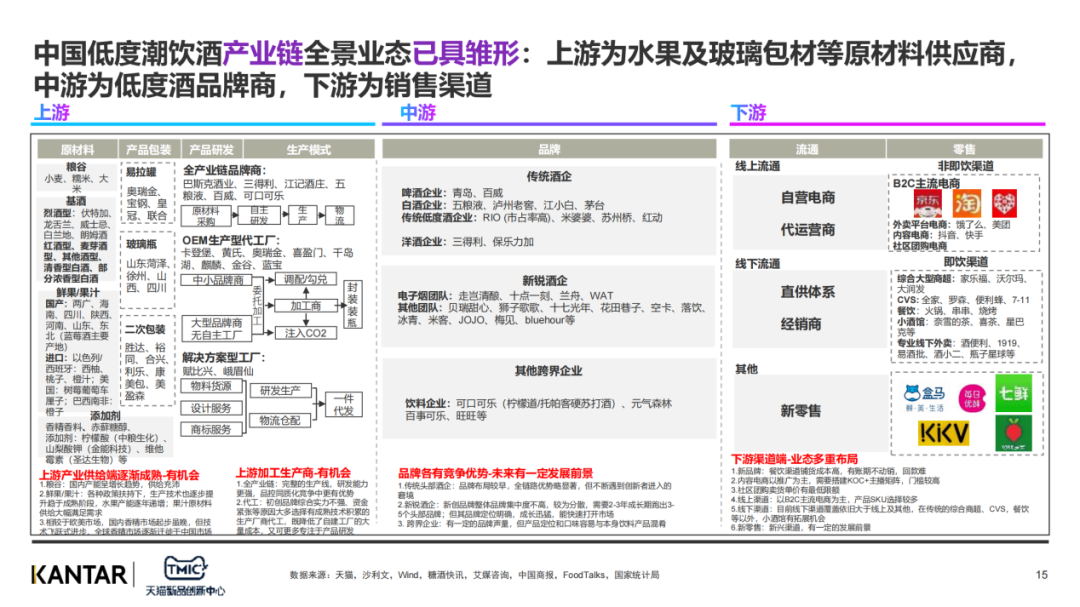This screenshot has width=1080, height=607.
Task: Click the 中小品牌商 box
Action: pyautogui.click(x=216, y=280)
